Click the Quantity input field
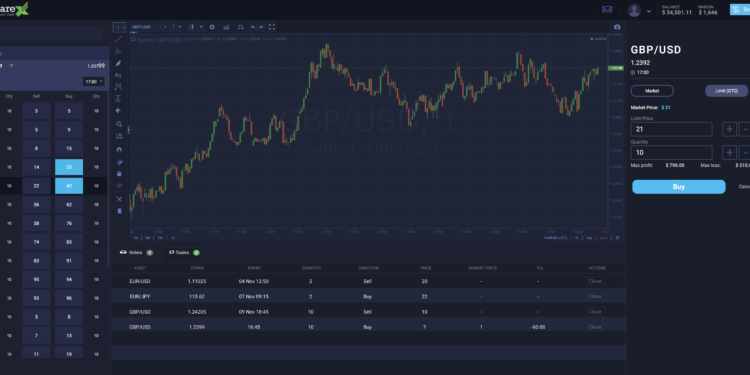Screen dimensions: 750x375 coord(672,153)
